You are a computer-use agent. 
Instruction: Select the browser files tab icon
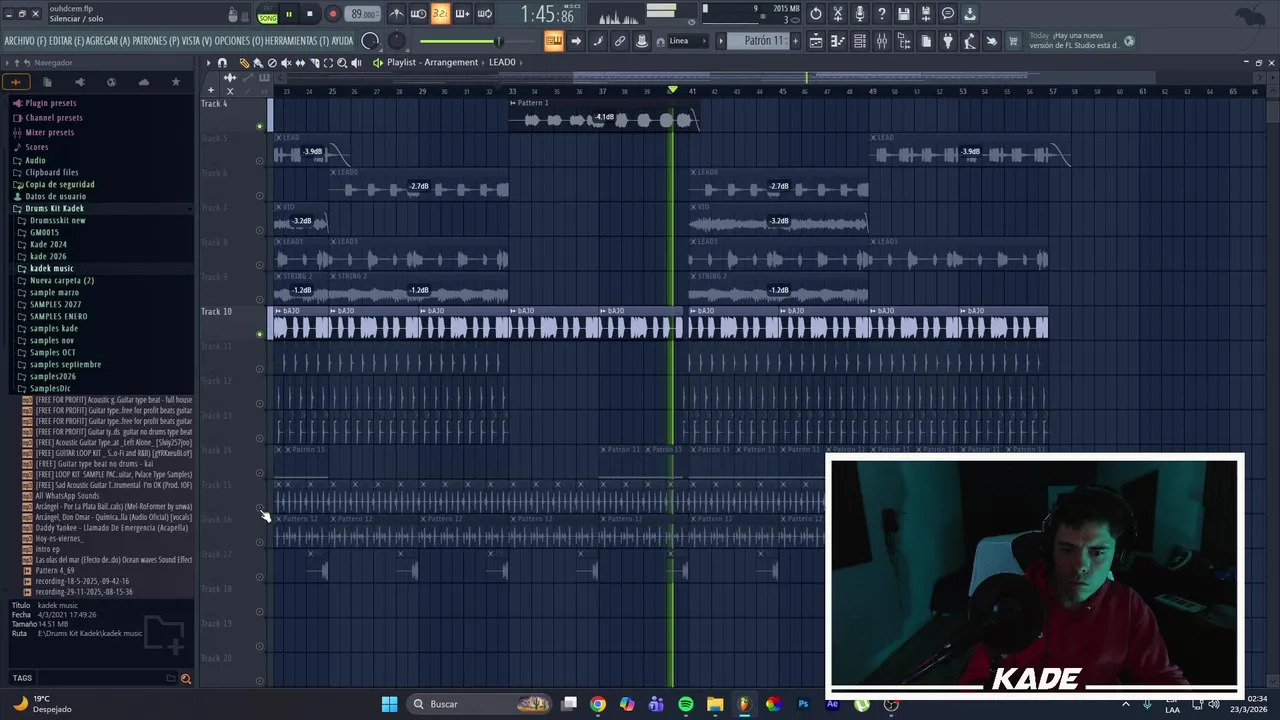tap(47, 82)
